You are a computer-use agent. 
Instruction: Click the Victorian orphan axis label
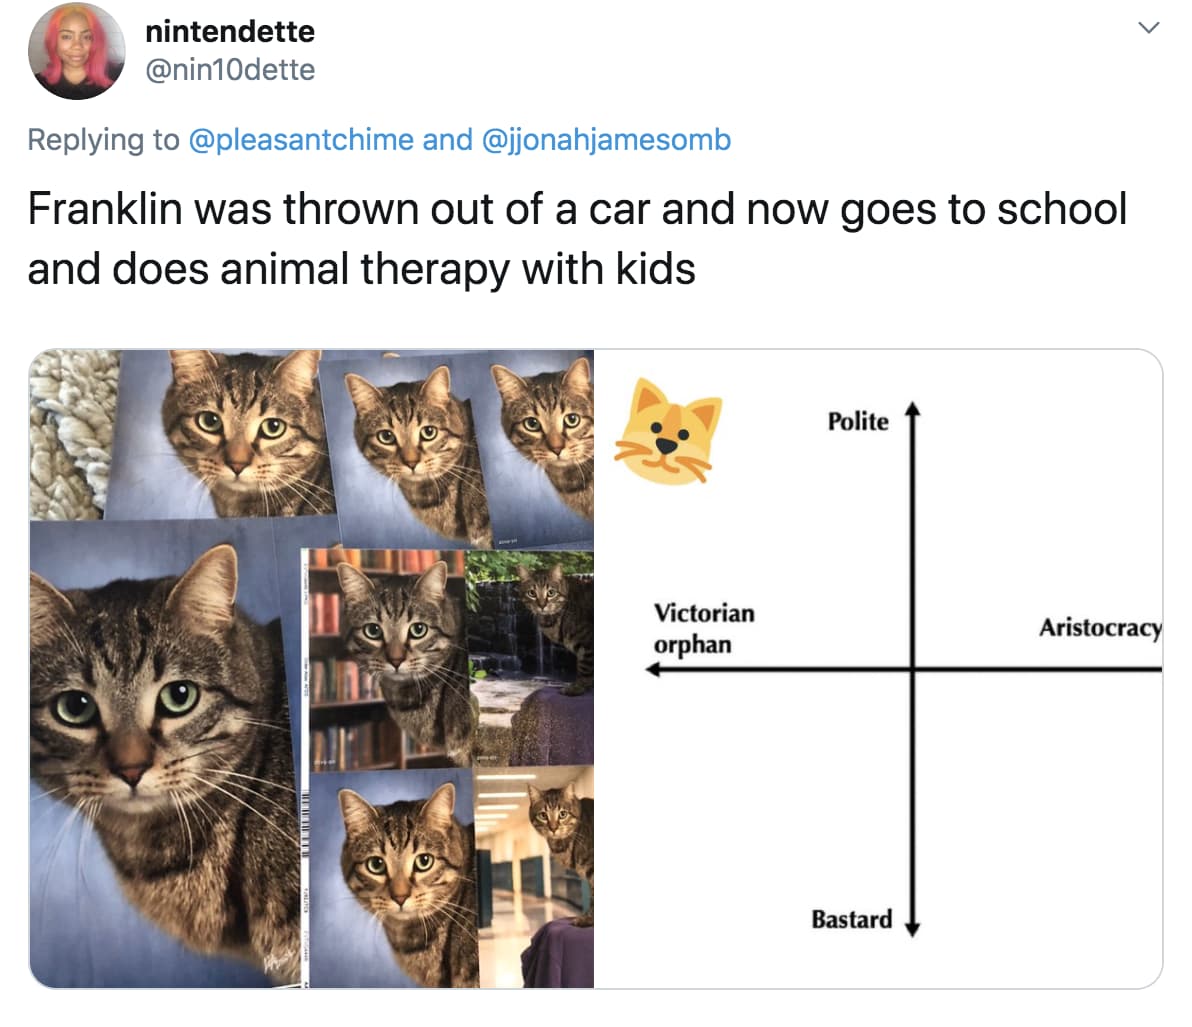[704, 629]
